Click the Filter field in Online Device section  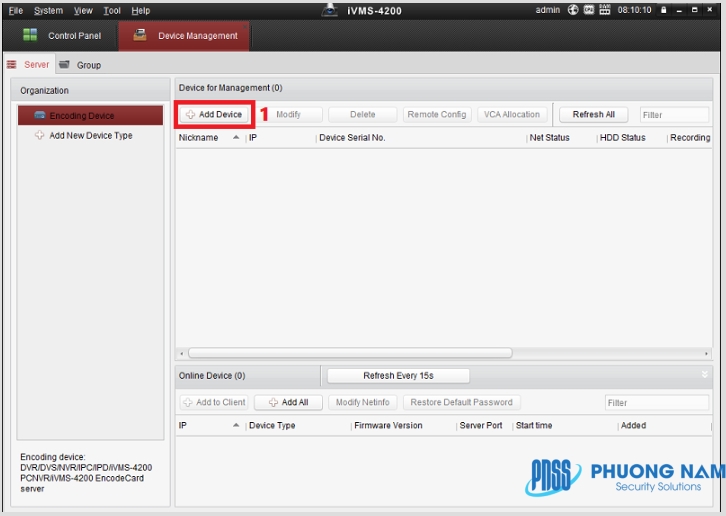pos(655,403)
